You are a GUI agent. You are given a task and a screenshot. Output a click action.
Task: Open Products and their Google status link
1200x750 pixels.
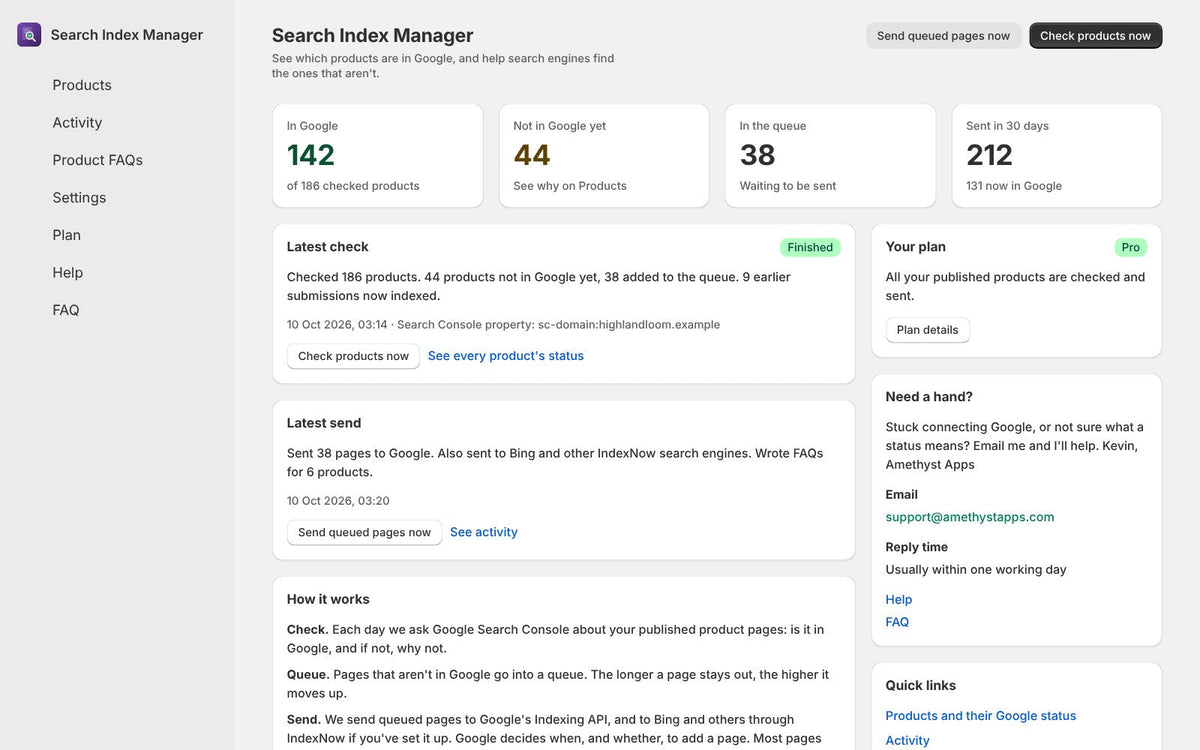tap(981, 716)
